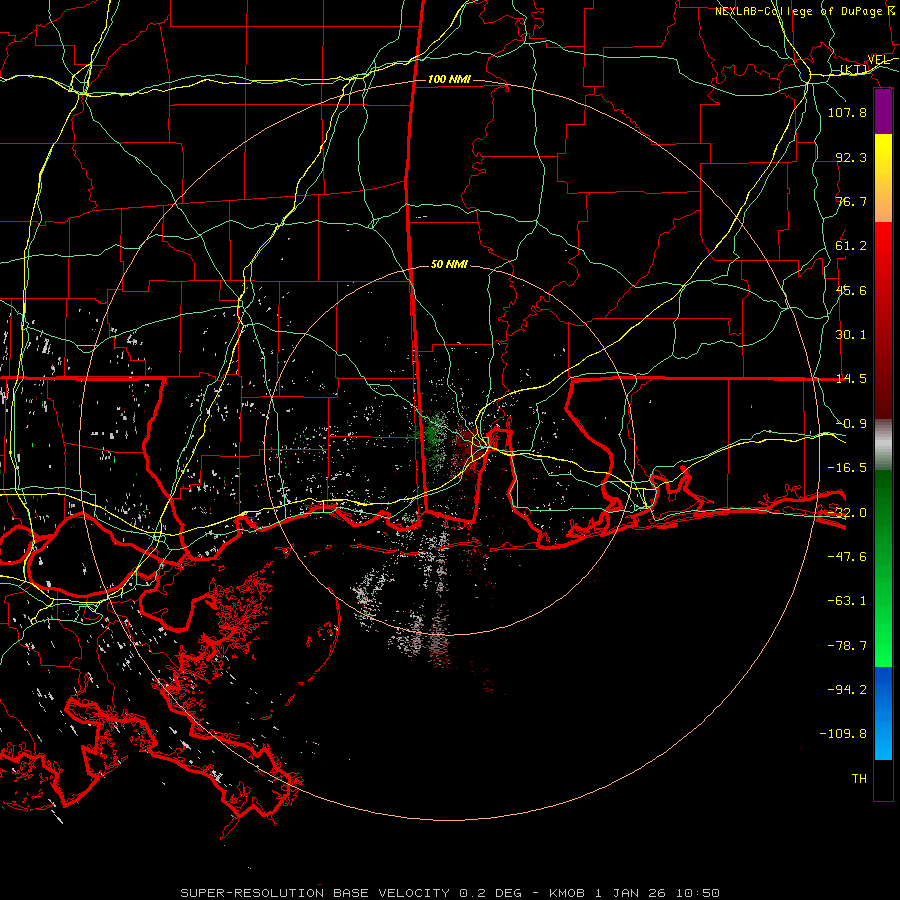Viewport: 900px width, 900px height.
Task: Click the '92.3' scale value
Action: 851,157
